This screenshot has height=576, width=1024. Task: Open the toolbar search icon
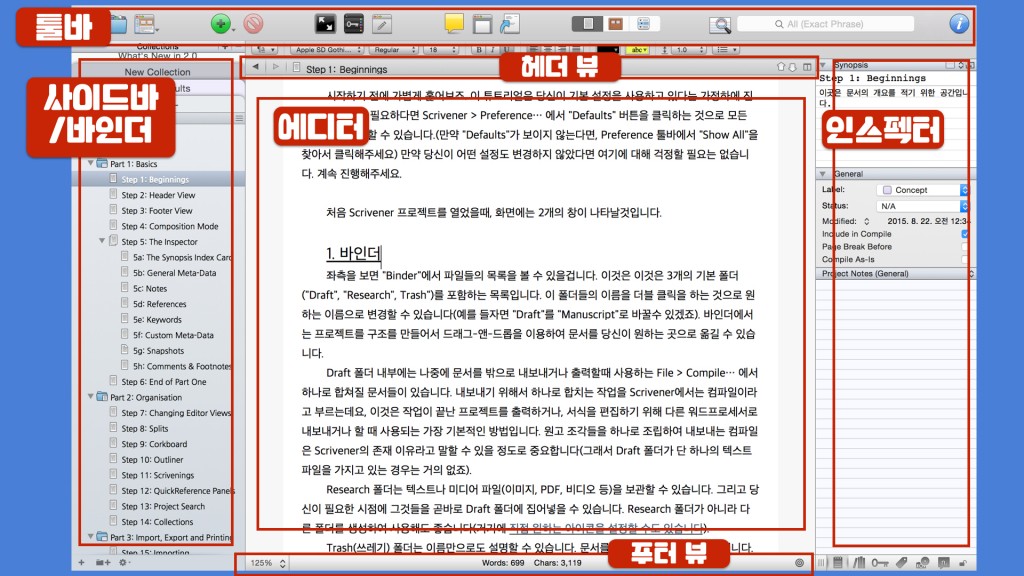[x=720, y=24]
